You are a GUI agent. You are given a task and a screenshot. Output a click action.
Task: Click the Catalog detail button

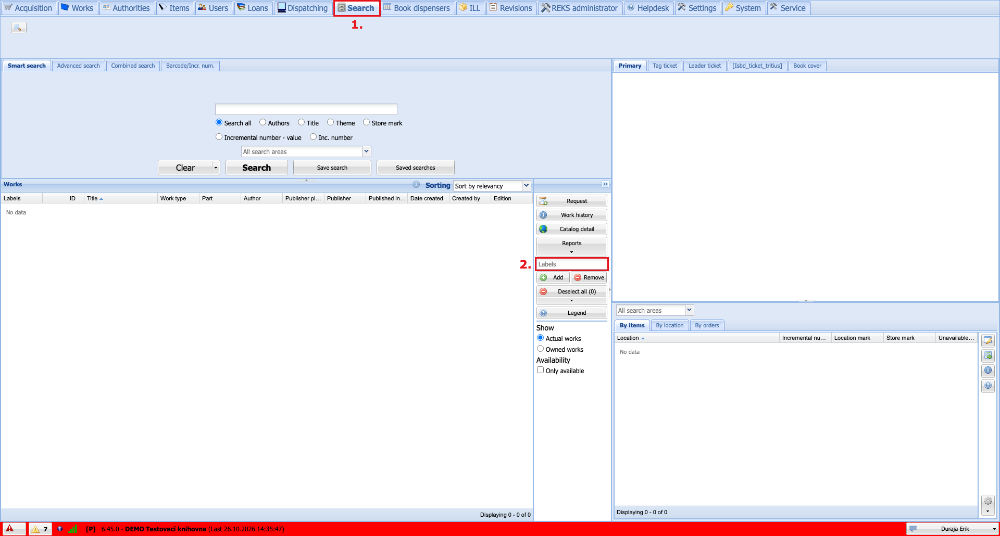click(x=571, y=229)
